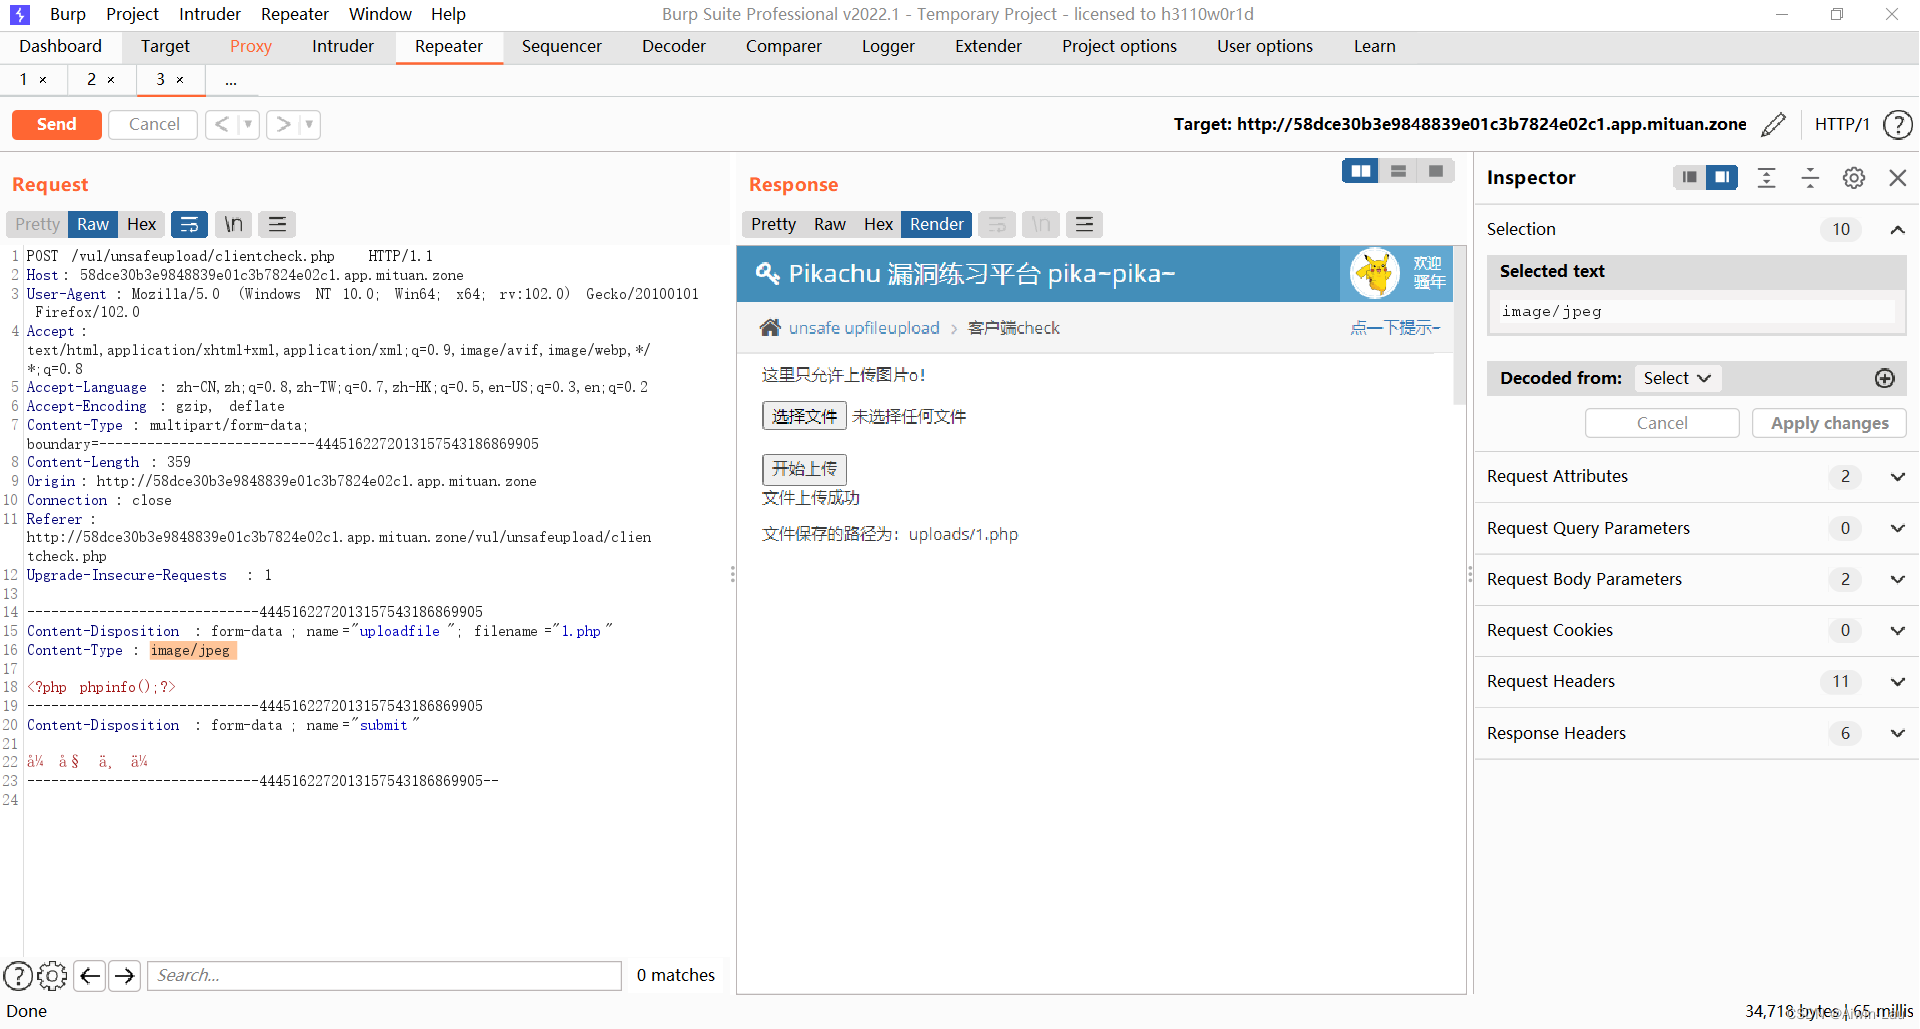Open forward history dropdown arrow

point(309,124)
